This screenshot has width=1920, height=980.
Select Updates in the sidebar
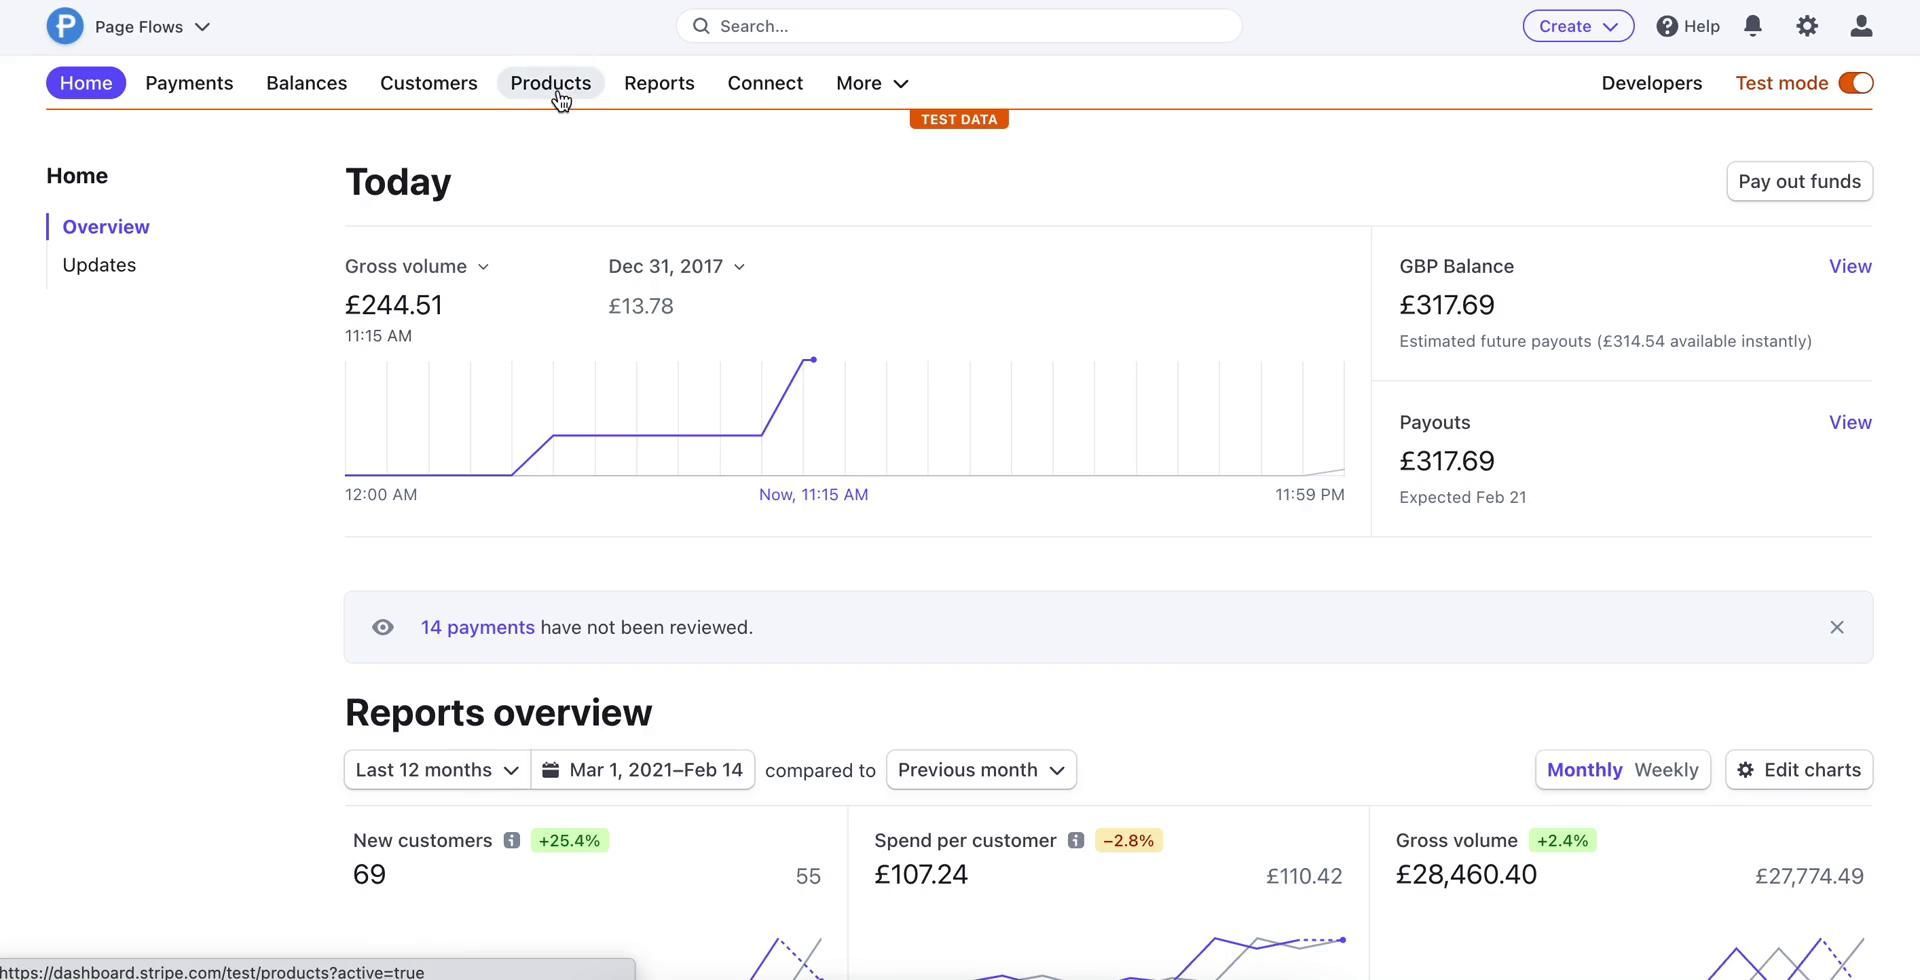click(x=99, y=265)
